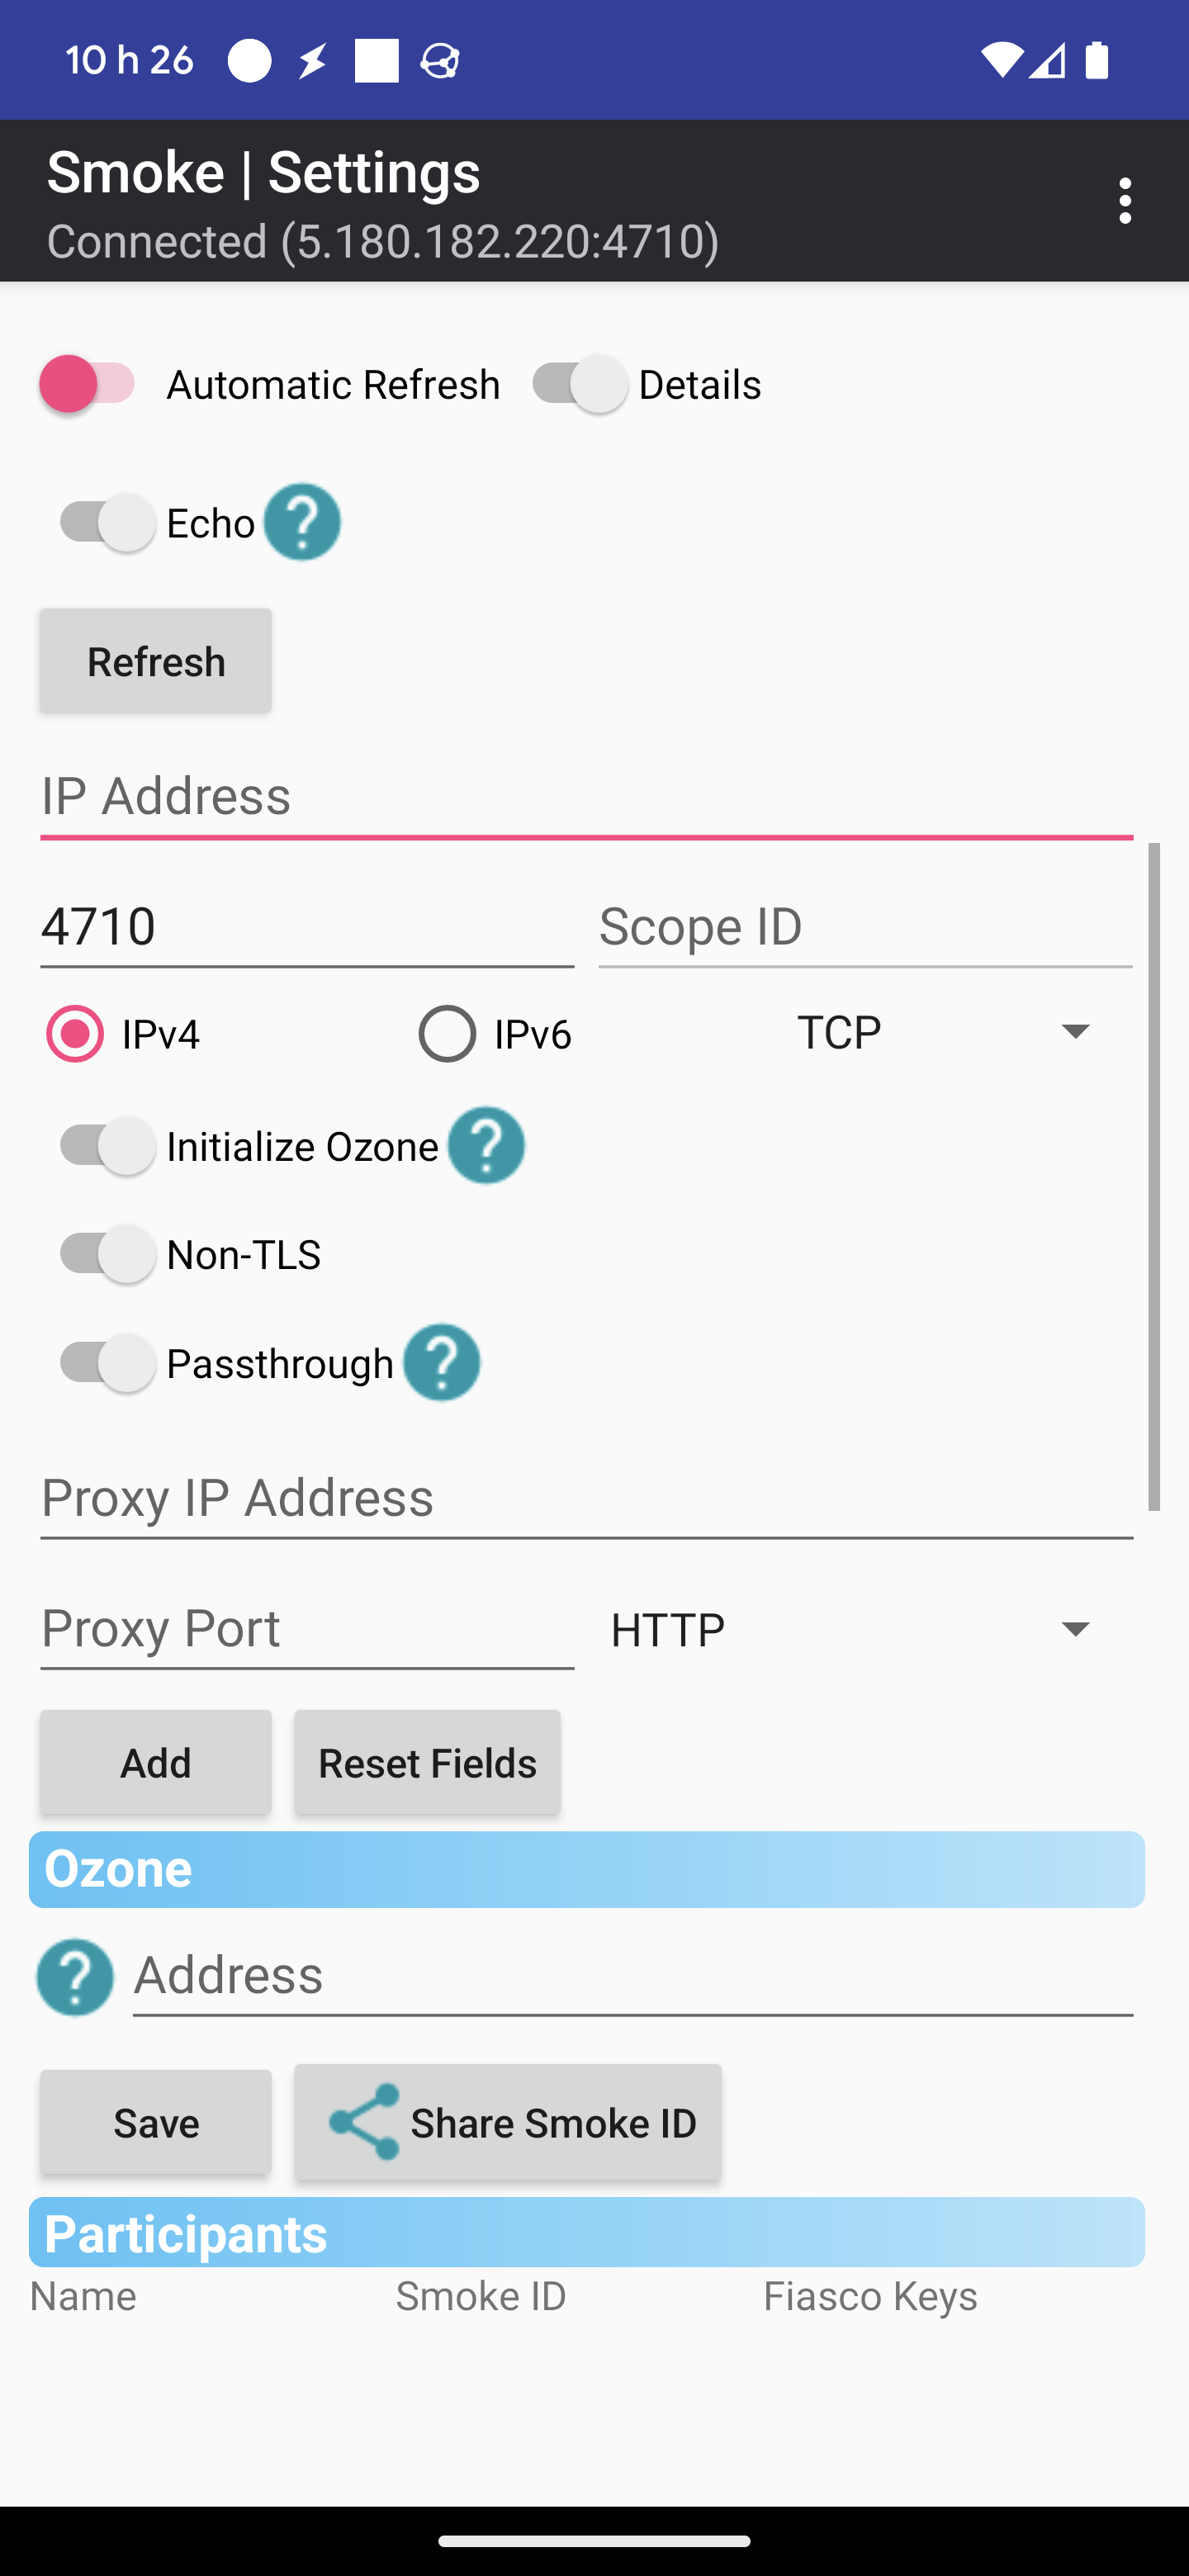Disable Automatic Refresh

click(86, 383)
